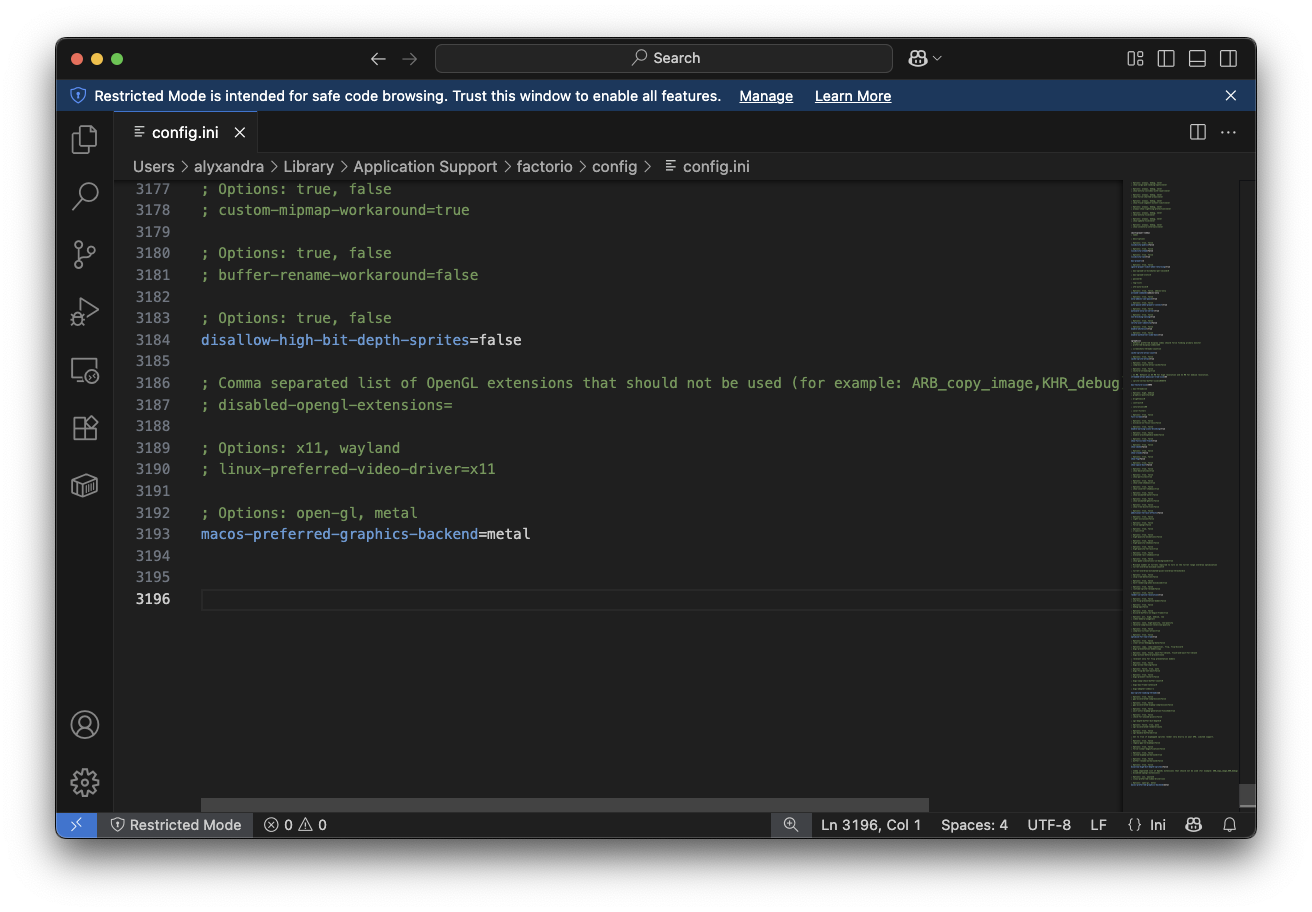The image size is (1312, 912).
Task: Expand the config folder breadcrumb
Action: pyautogui.click(x=614, y=167)
